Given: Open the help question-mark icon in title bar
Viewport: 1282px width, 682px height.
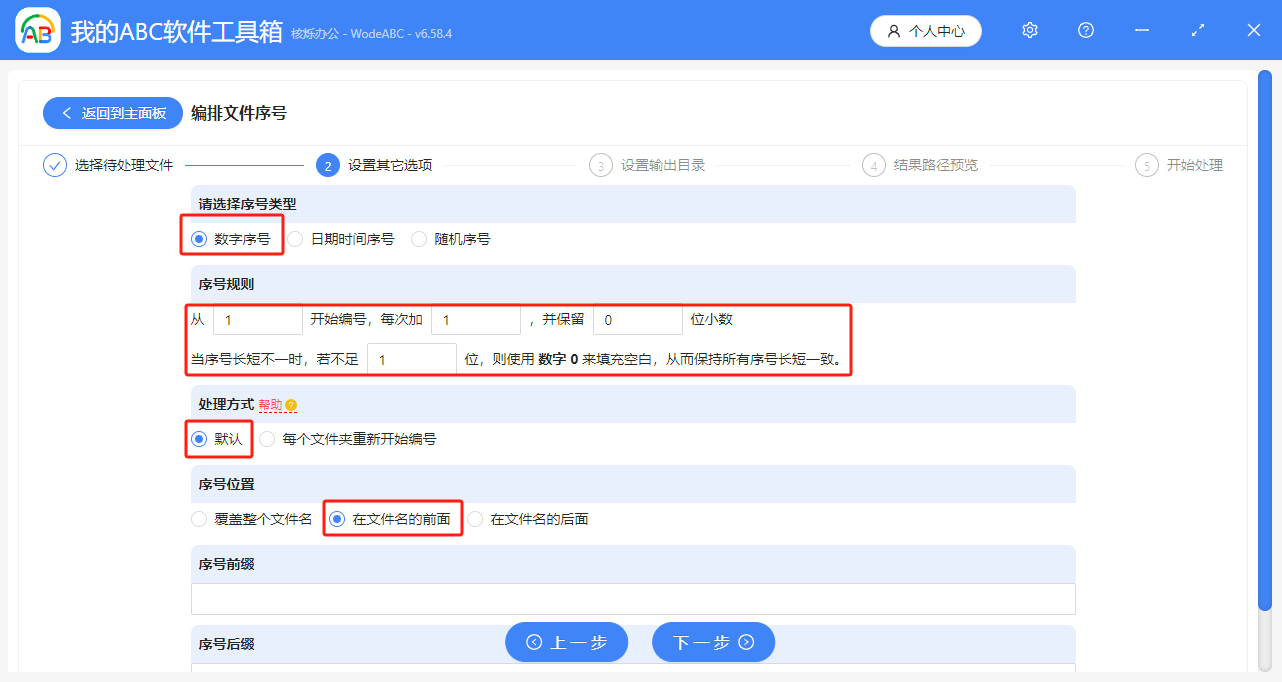Looking at the screenshot, I should (x=1085, y=30).
